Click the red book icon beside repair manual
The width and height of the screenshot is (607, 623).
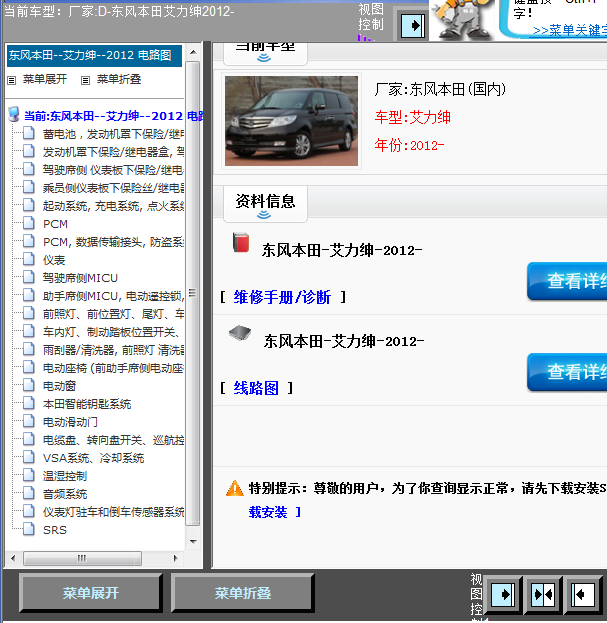tap(241, 242)
